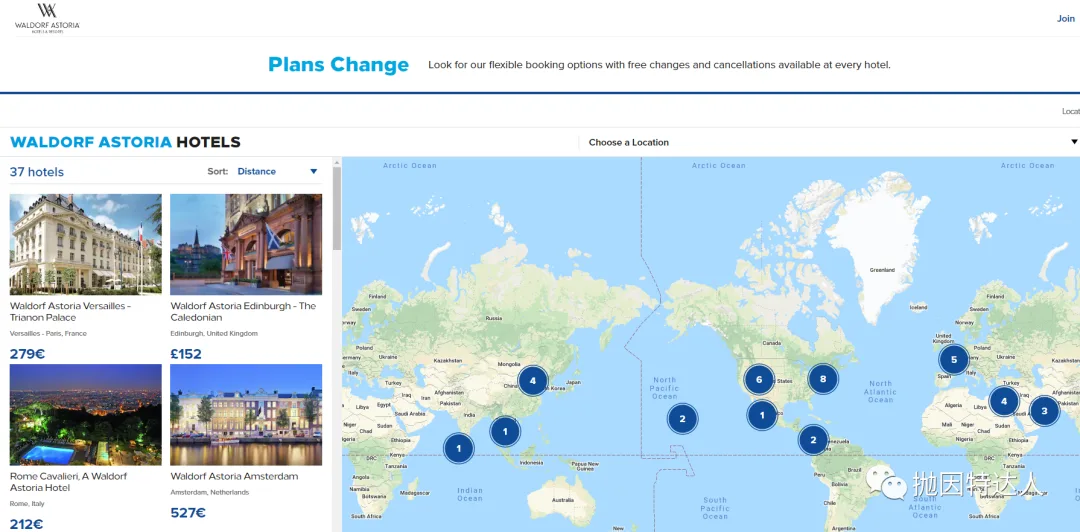Click map marker 1 over Mexico
This screenshot has height=532, width=1080.
[x=761, y=414]
